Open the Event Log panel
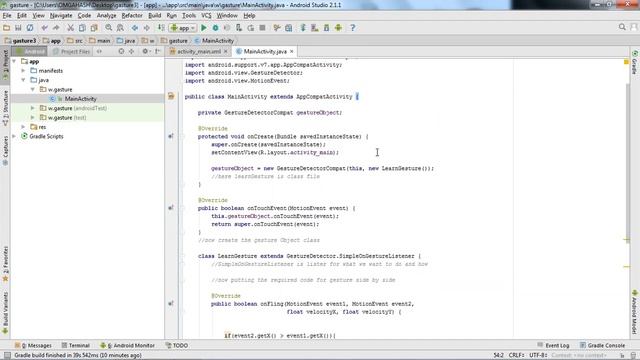The height and width of the screenshot is (360, 640). pyautogui.click(x=553, y=345)
